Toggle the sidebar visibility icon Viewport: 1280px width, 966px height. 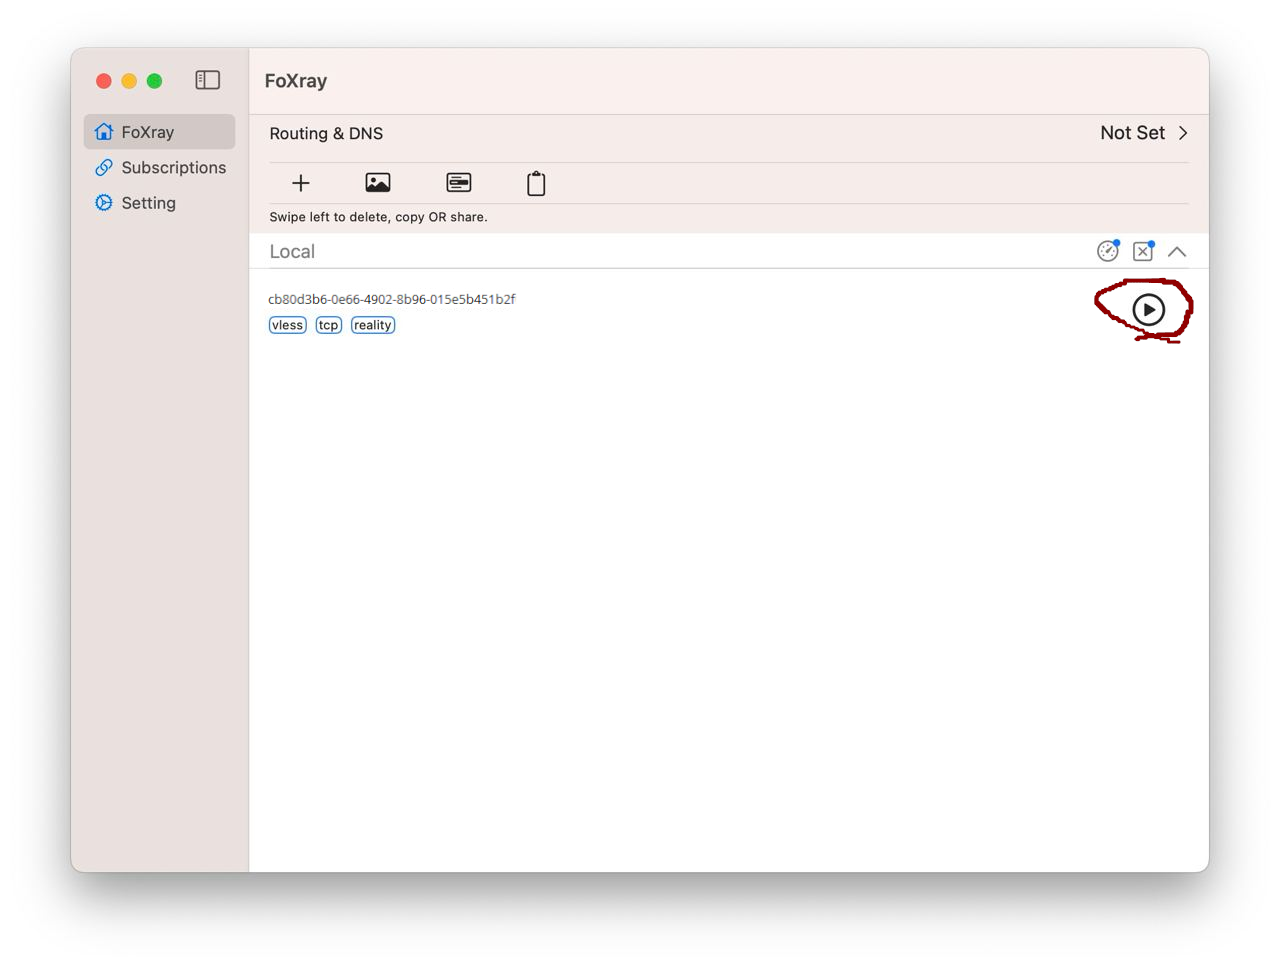[208, 80]
